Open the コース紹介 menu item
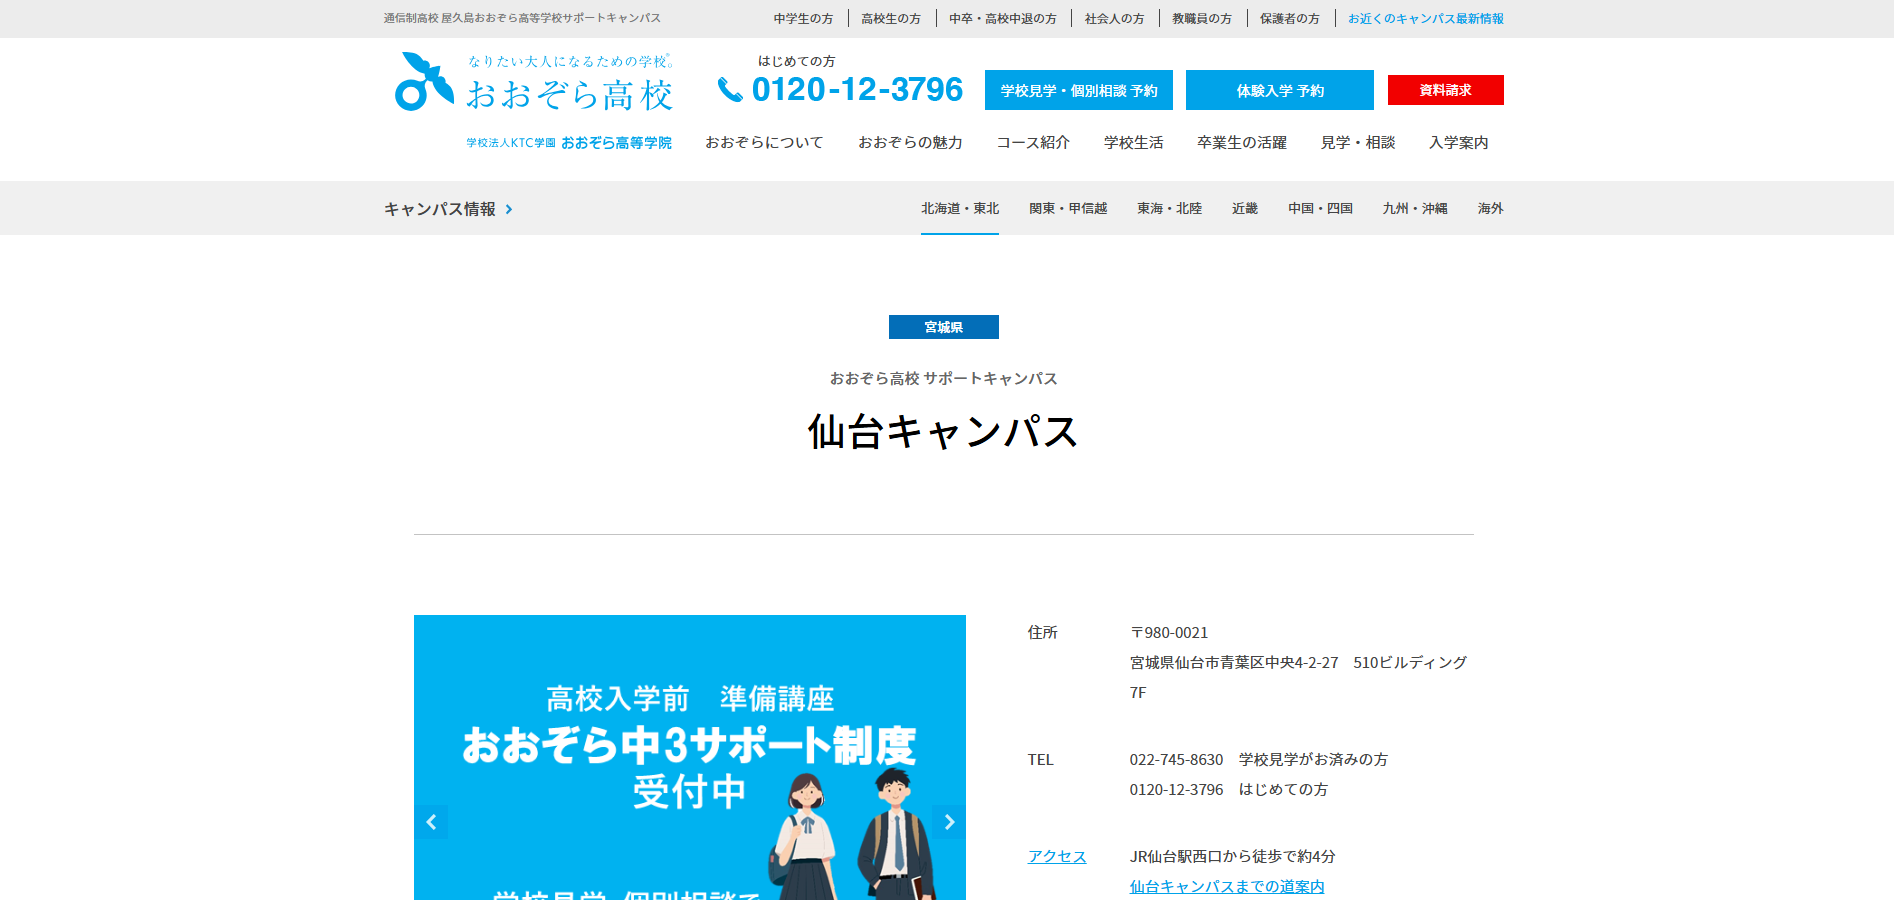This screenshot has height=900, width=1894. click(x=1033, y=142)
